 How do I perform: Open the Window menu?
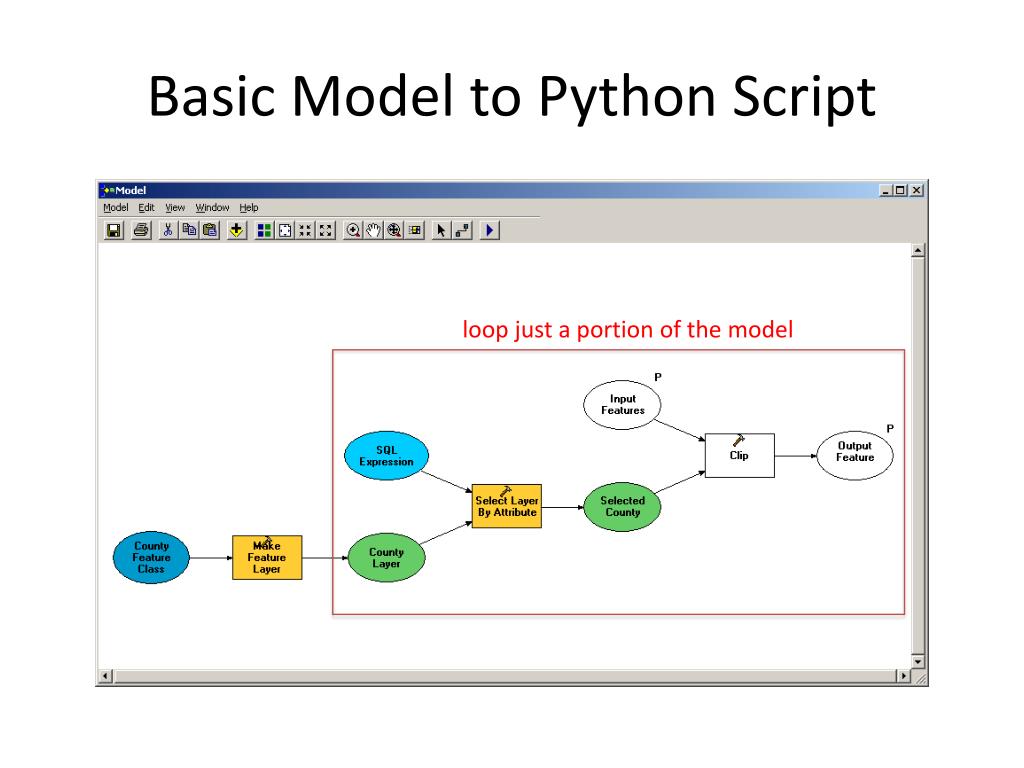pos(212,208)
